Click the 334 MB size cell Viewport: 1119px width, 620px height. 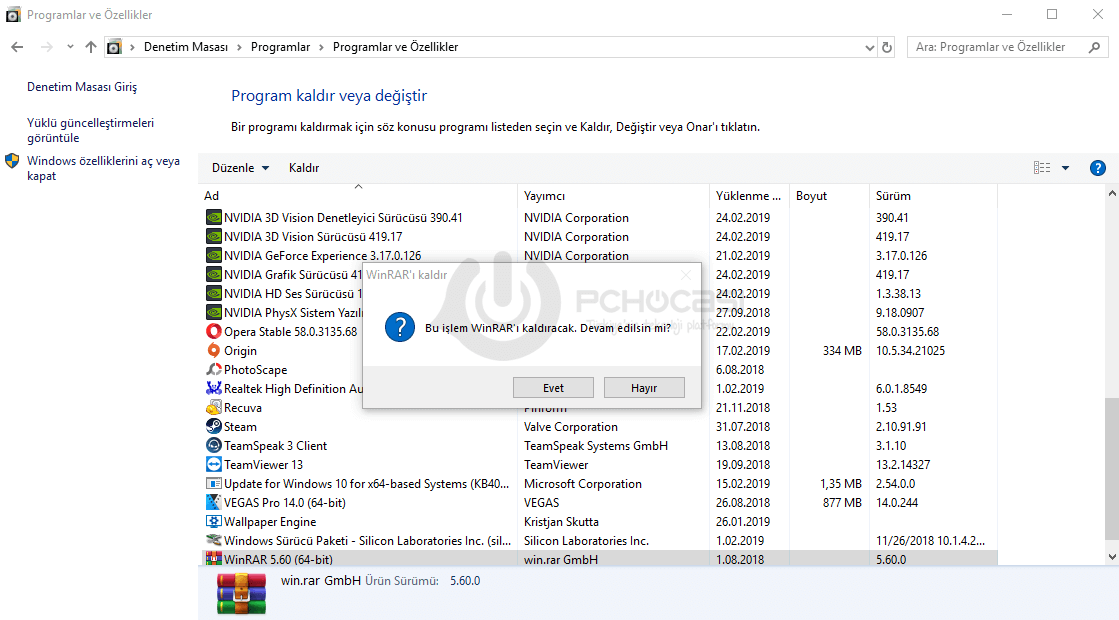(842, 350)
